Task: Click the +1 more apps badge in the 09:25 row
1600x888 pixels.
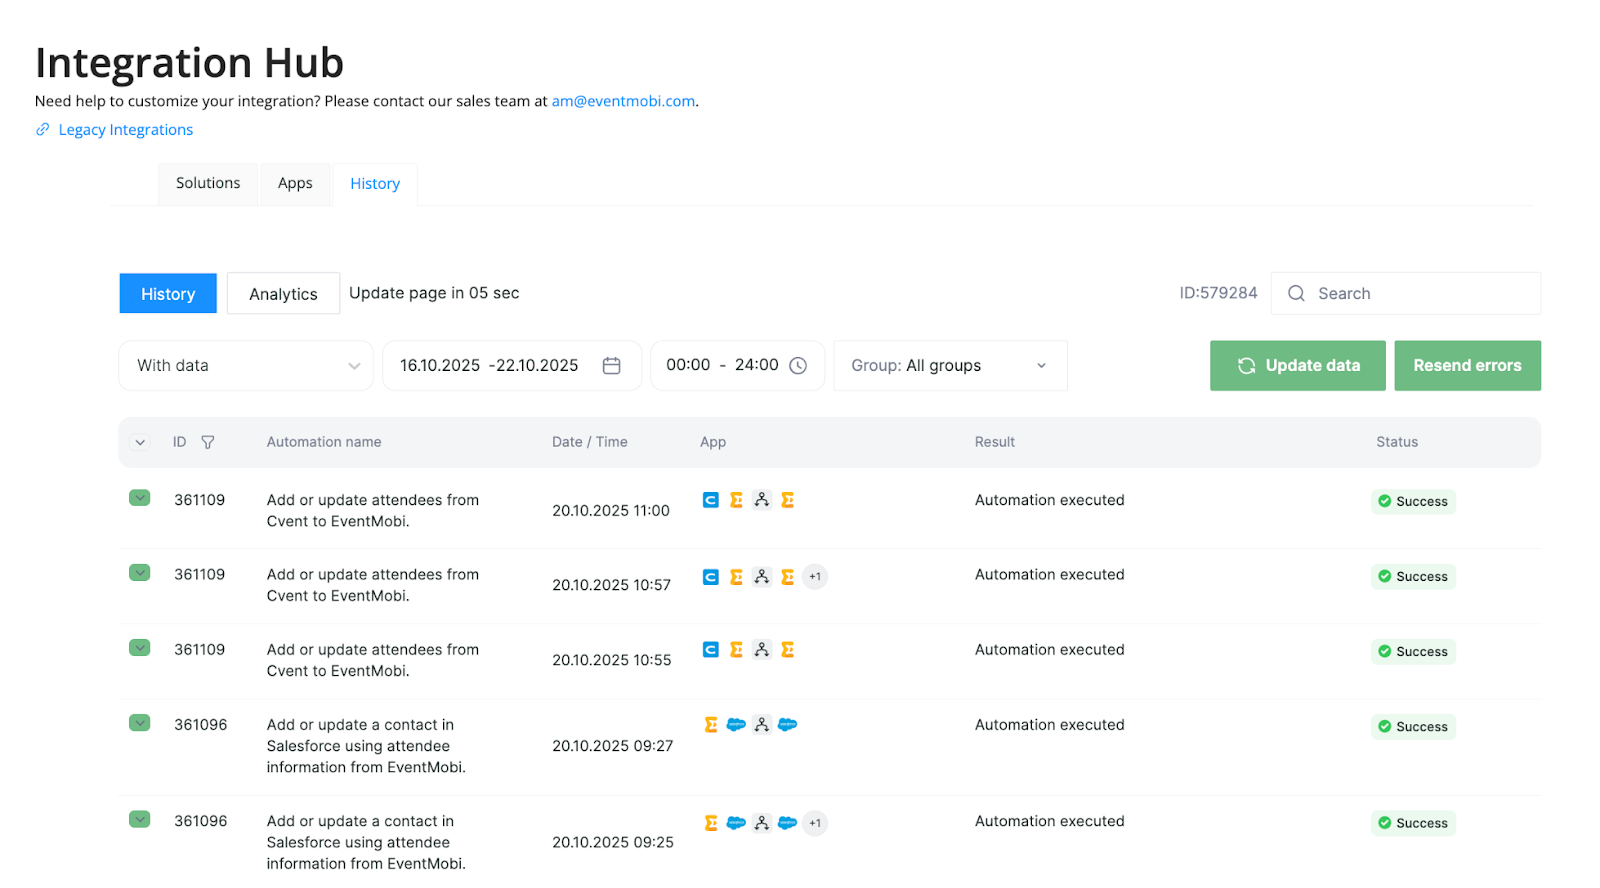Action: pos(815,823)
